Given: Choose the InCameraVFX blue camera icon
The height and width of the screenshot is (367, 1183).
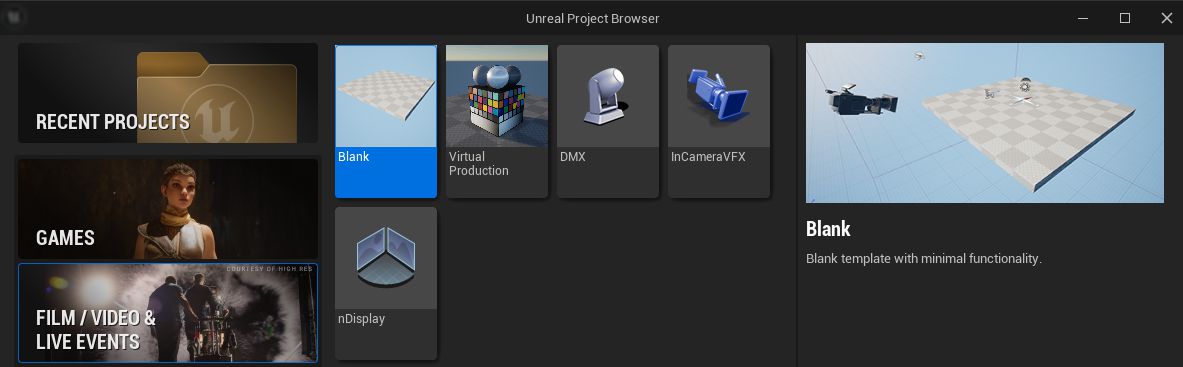Looking at the screenshot, I should click(x=718, y=94).
